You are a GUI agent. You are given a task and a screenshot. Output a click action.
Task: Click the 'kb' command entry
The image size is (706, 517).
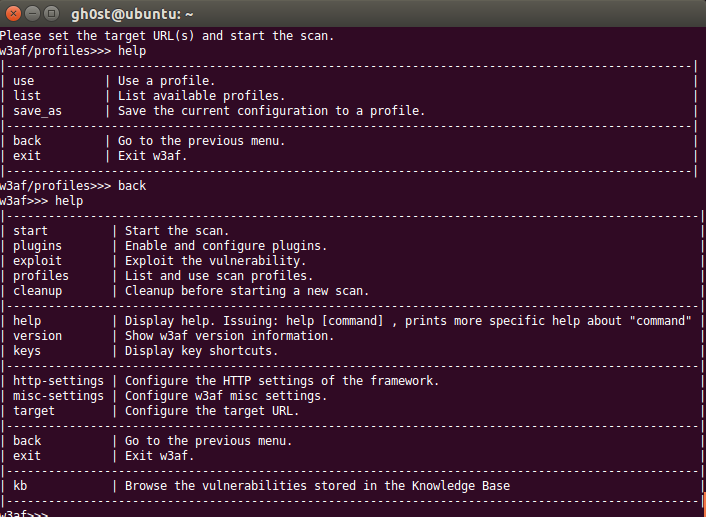(x=20, y=485)
